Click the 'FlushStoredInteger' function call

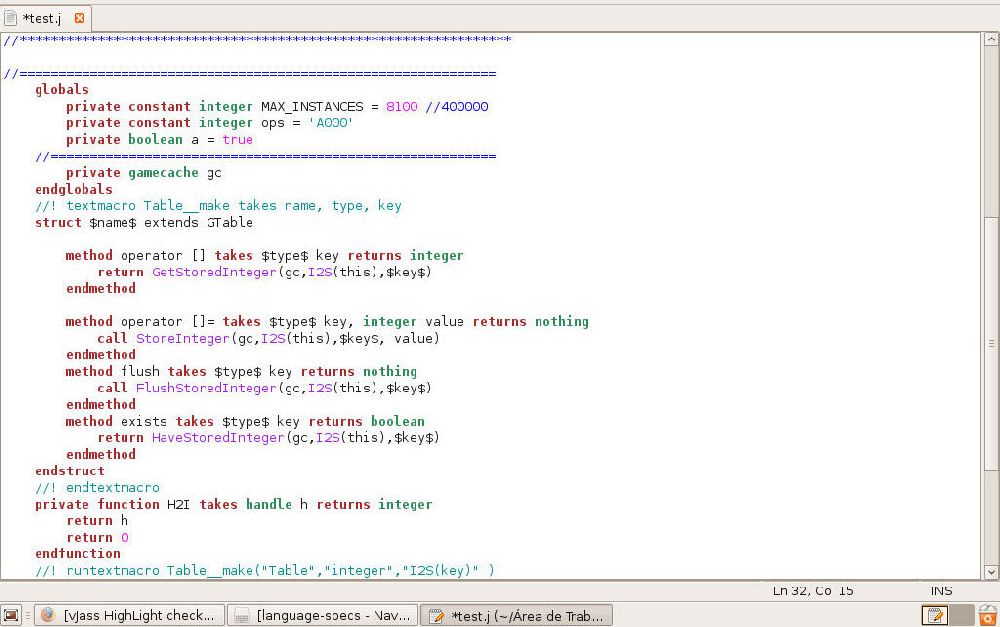click(x=206, y=388)
